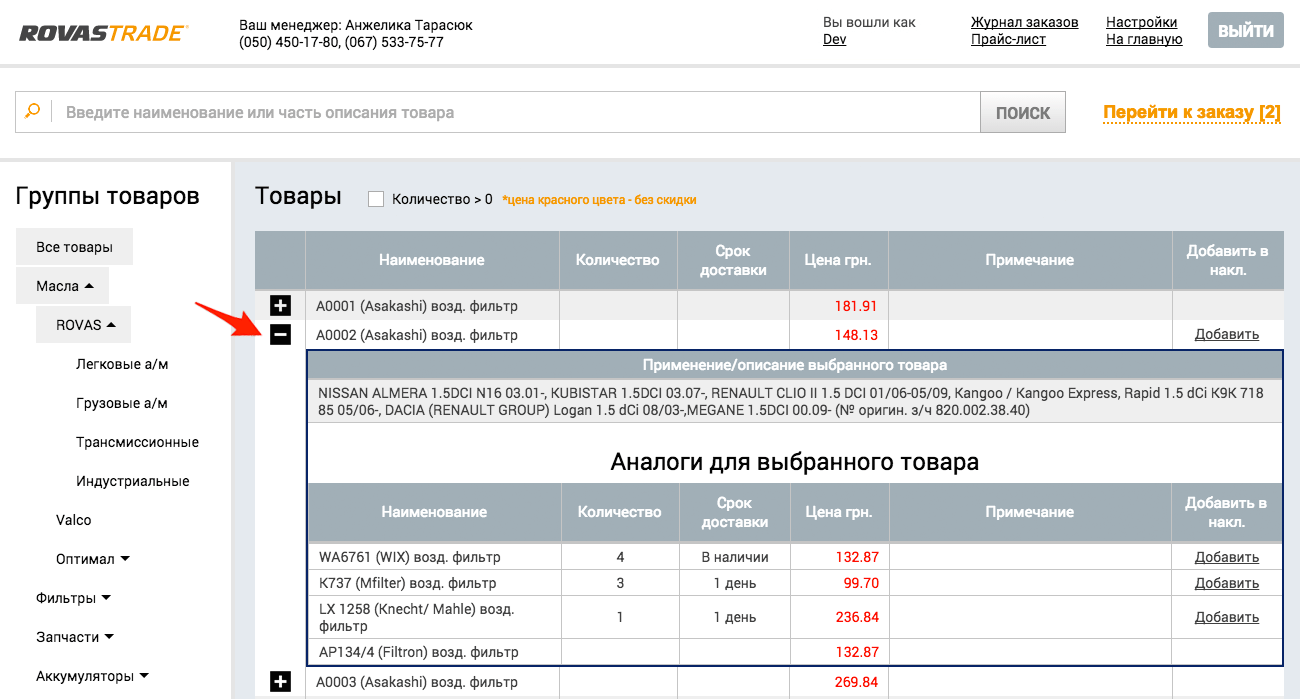This screenshot has height=699, width=1300.
Task: Click price 148.13 in A0002 row
Action: point(856,335)
